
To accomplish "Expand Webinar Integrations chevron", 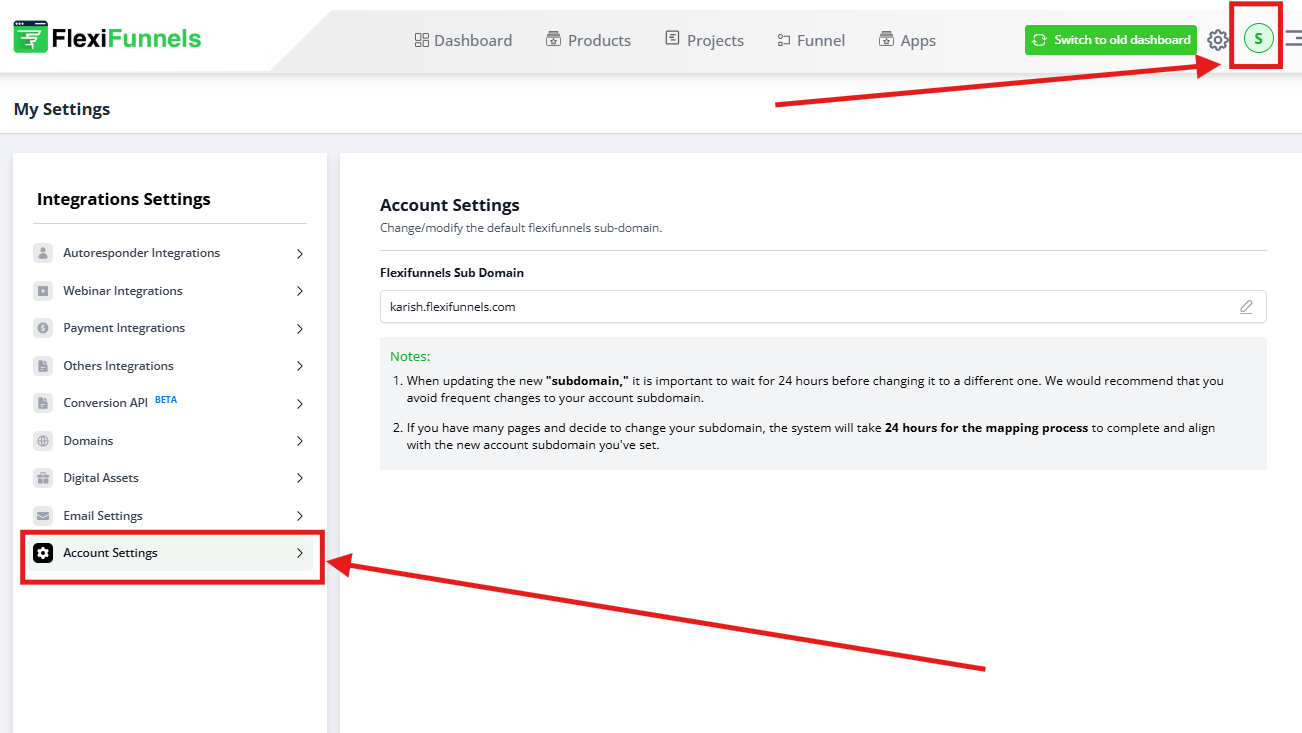I will 299,291.
